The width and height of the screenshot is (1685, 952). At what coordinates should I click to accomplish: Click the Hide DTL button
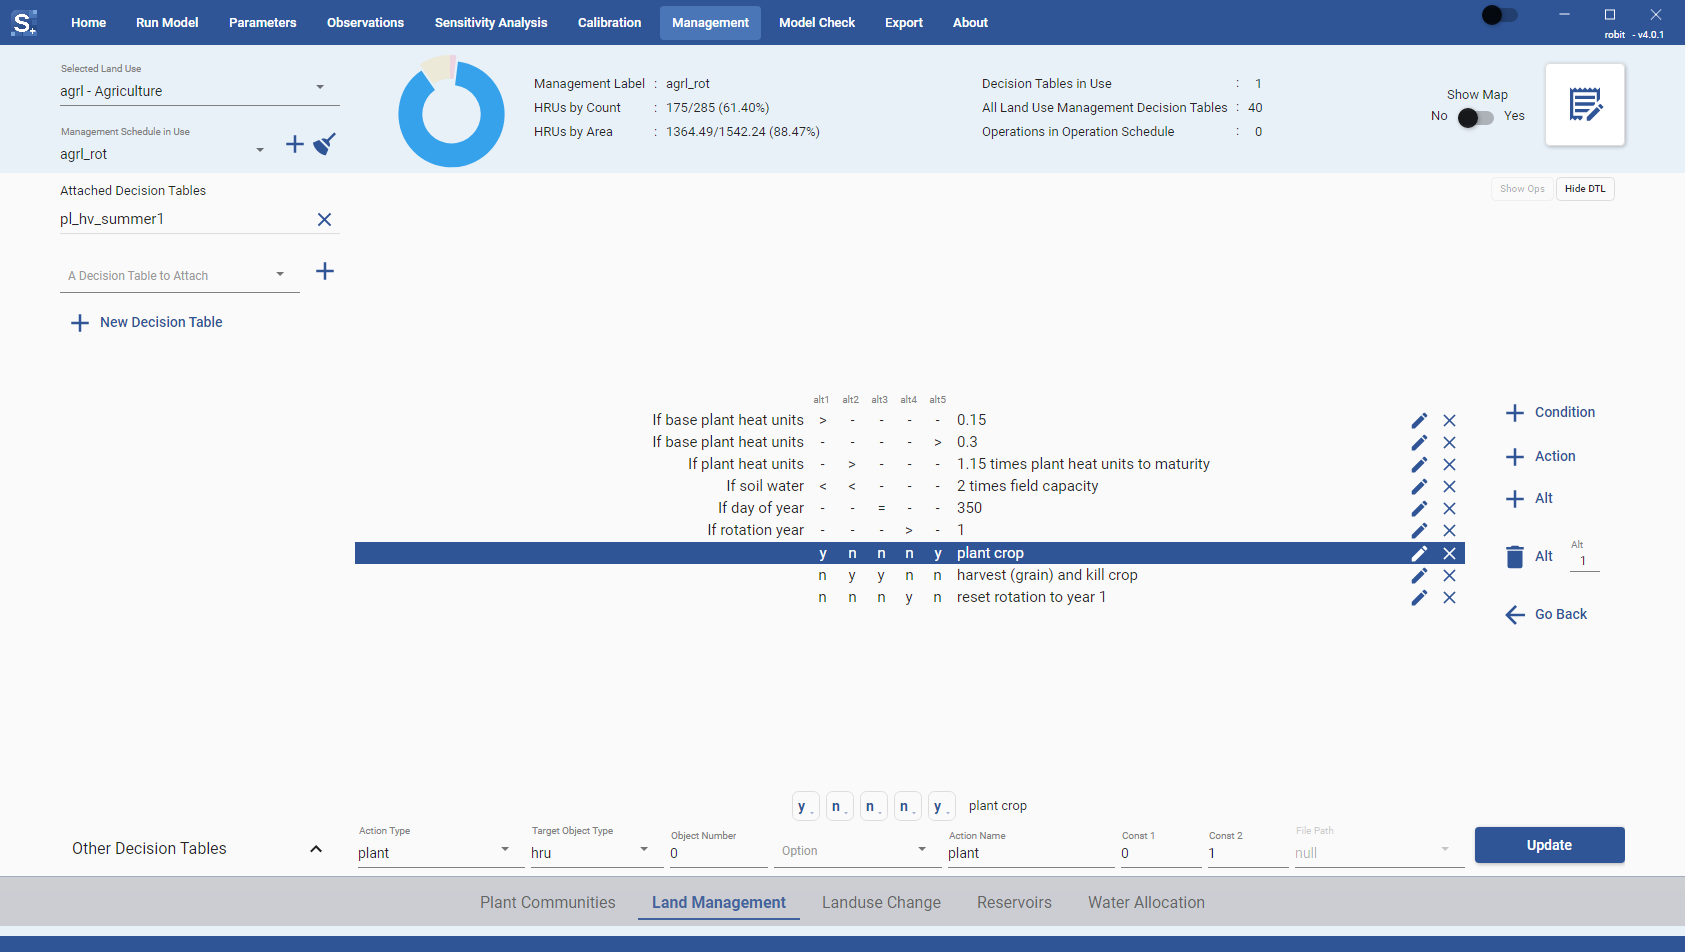click(x=1585, y=189)
